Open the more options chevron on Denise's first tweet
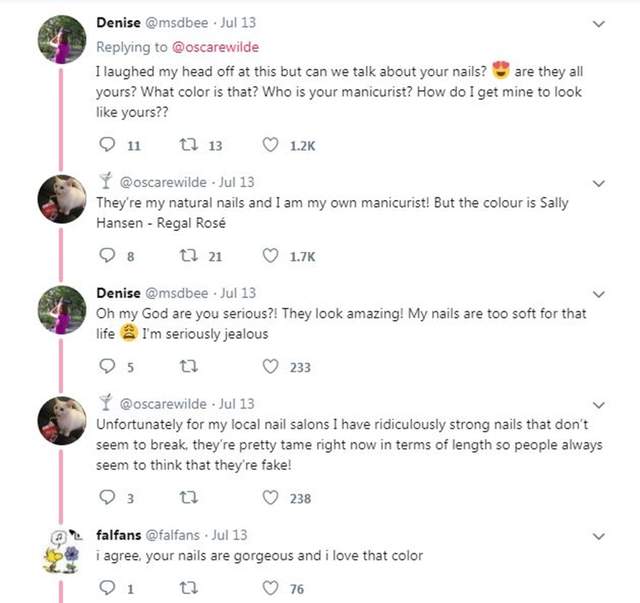640x603 pixels. [x=599, y=23]
